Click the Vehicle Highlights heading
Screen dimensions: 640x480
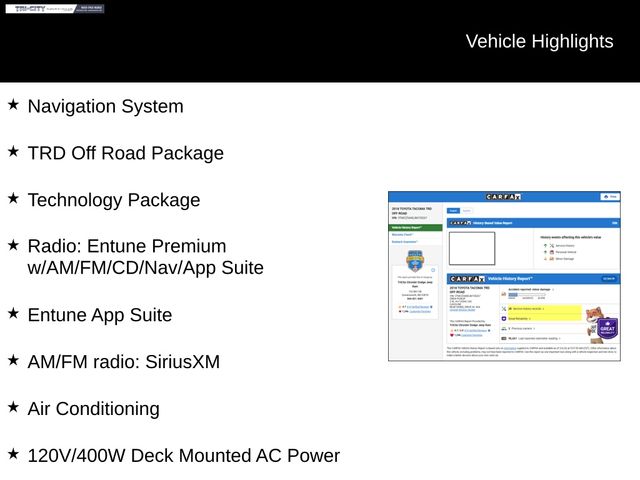click(x=539, y=41)
